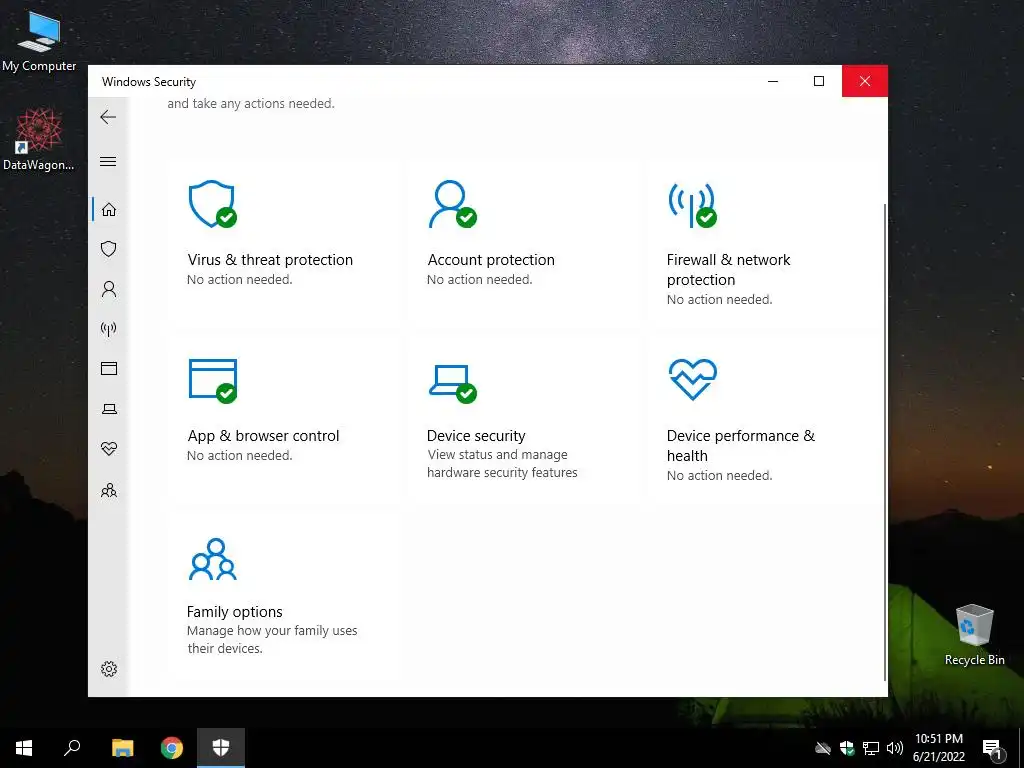Screen dimensions: 1024x768
Task: Open Family options heading
Action: (234, 611)
